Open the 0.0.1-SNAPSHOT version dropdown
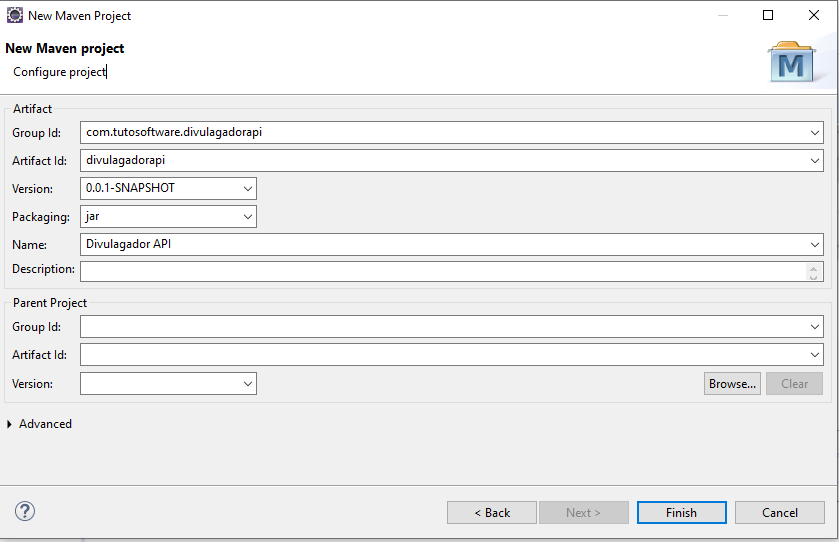 click(x=248, y=188)
